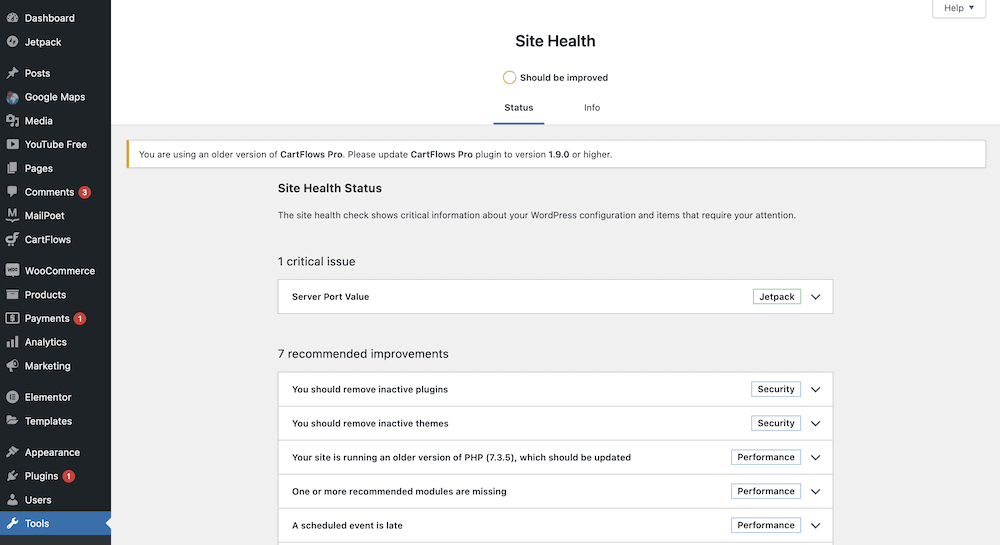
Task: Click the Plugins plug icon
Action: tap(12, 476)
